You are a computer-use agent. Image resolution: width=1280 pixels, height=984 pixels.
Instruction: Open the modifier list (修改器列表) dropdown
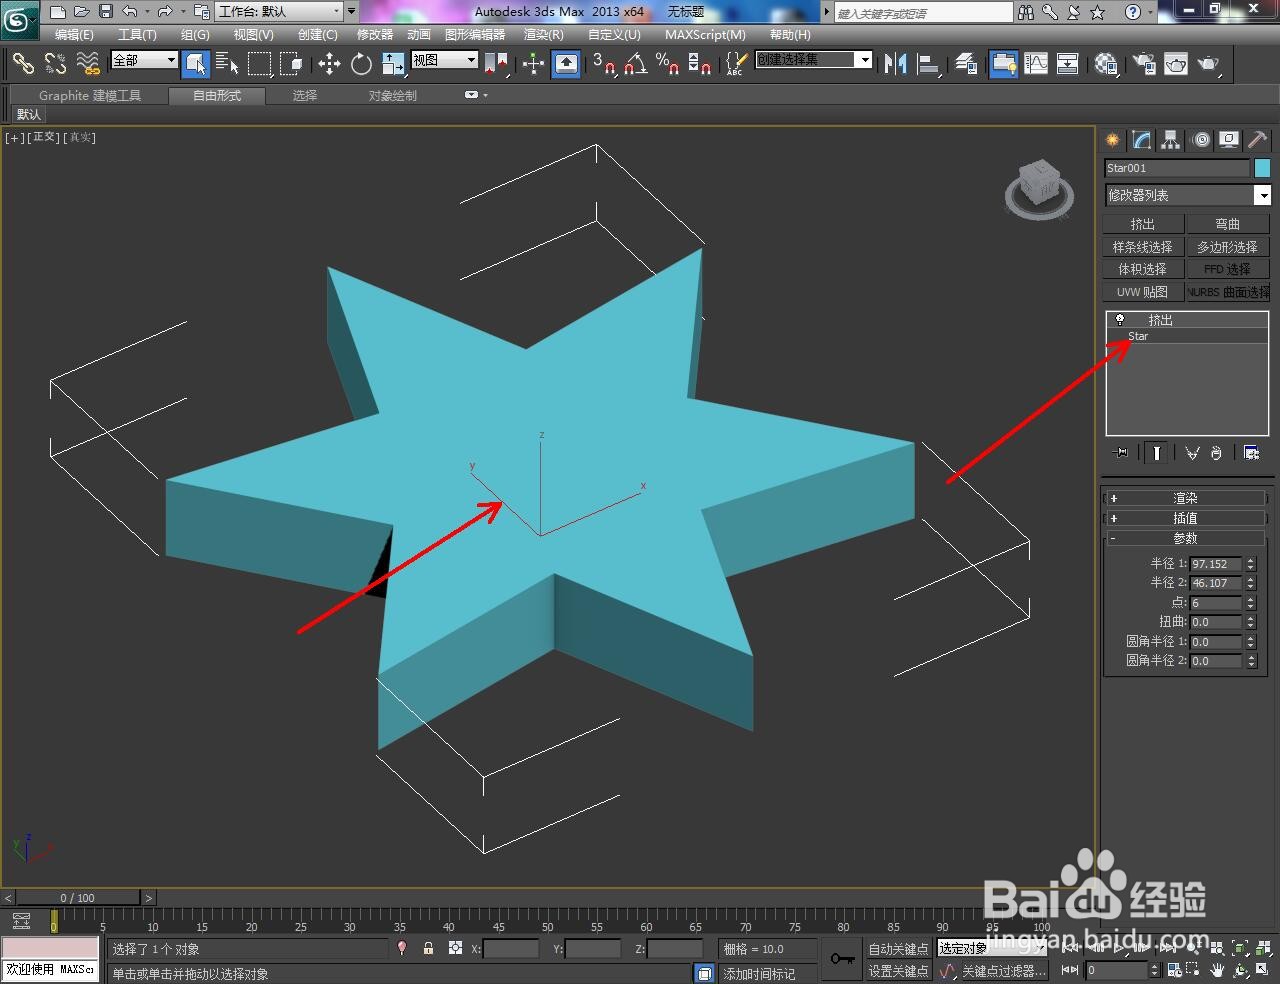(1187, 195)
